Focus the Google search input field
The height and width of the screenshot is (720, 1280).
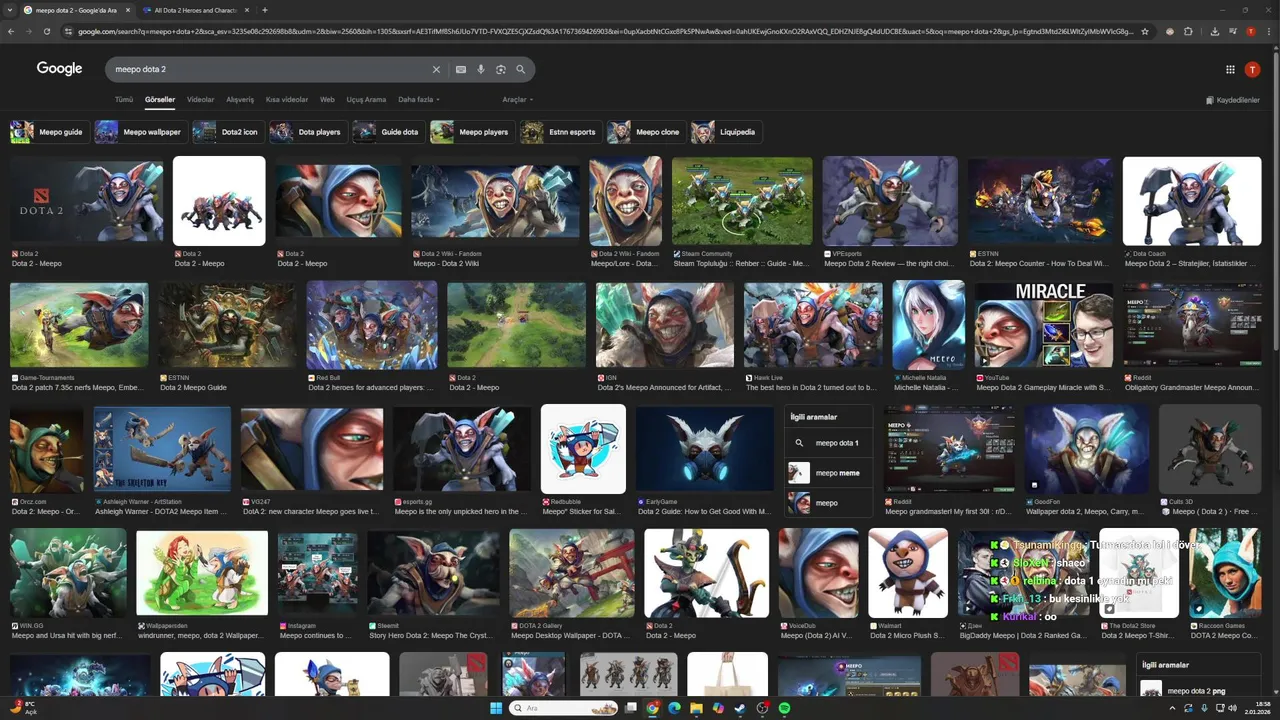pos(270,70)
